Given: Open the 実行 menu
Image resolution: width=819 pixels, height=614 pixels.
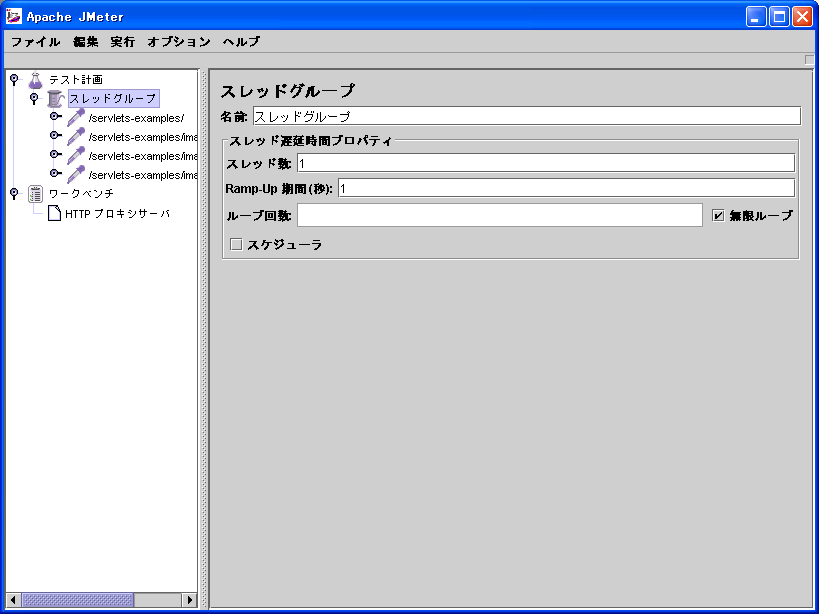Looking at the screenshot, I should coord(123,42).
